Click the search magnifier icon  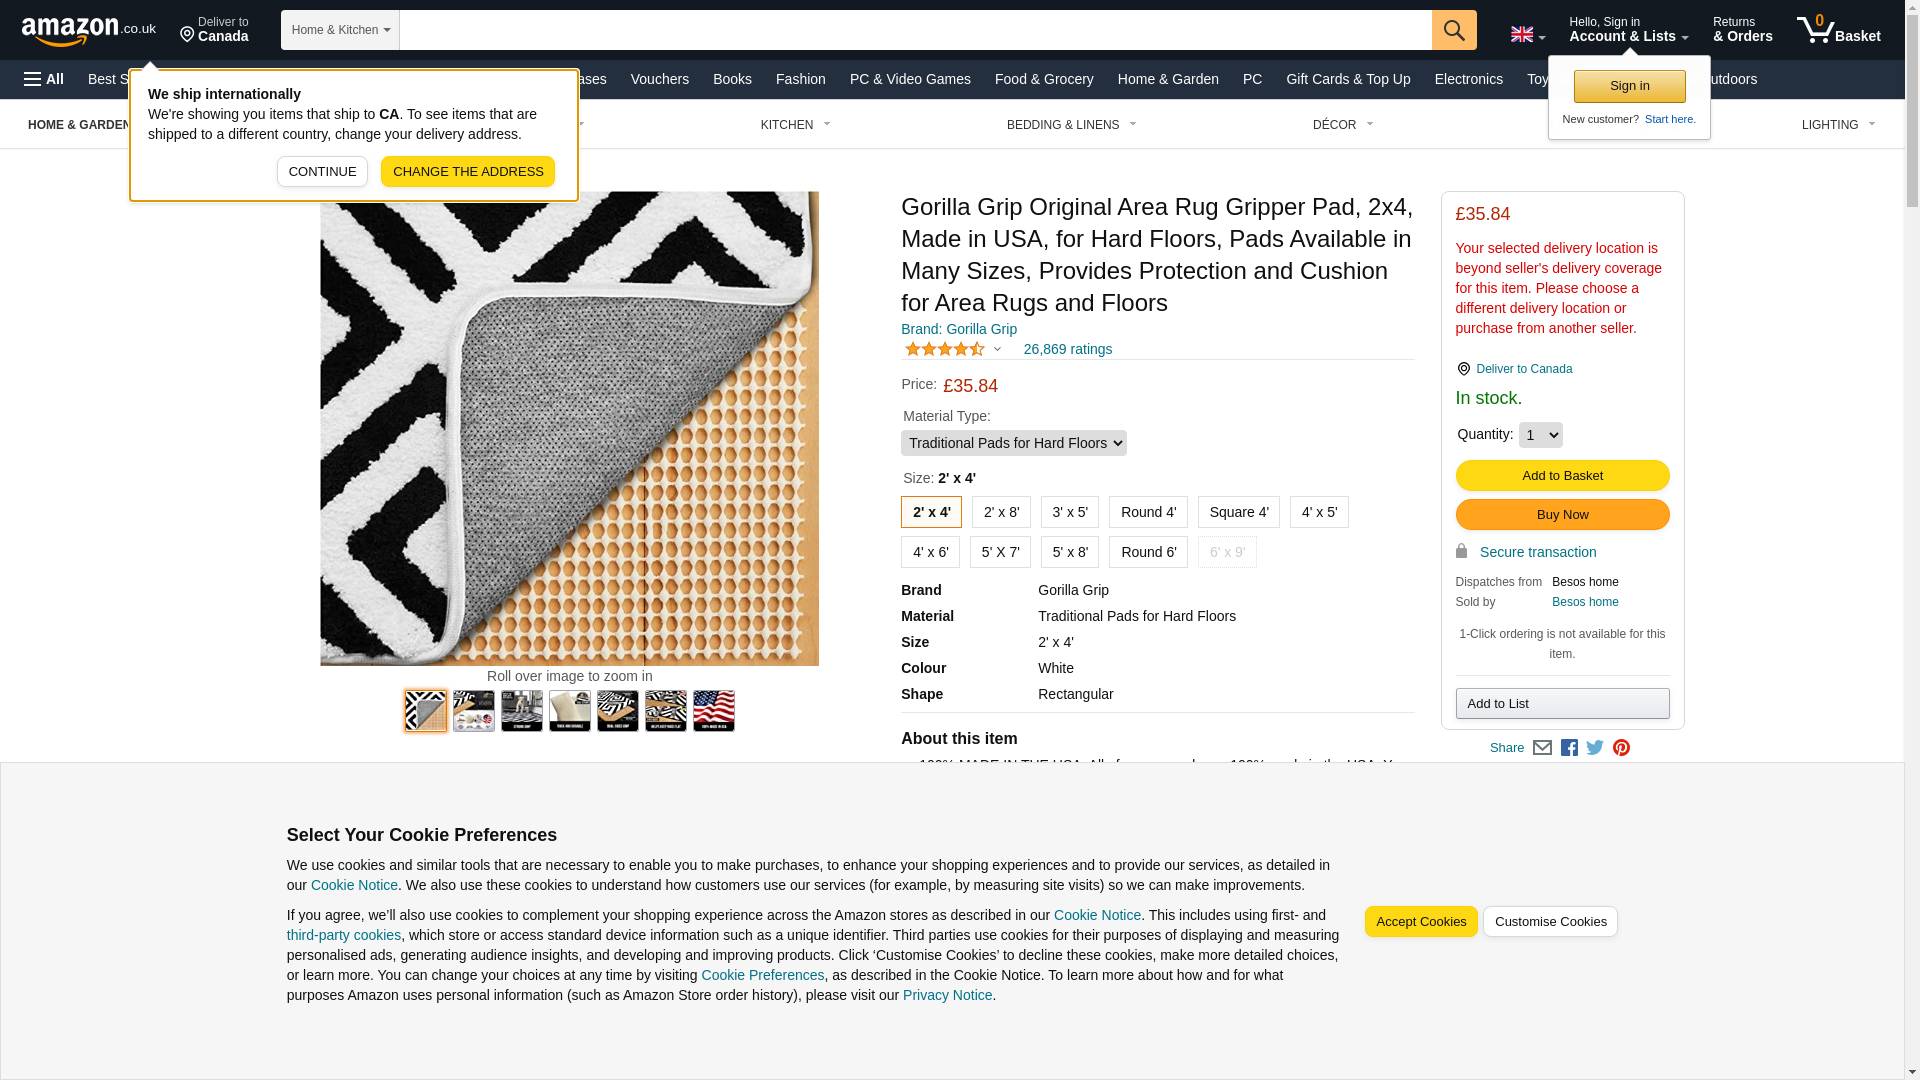click(1454, 30)
